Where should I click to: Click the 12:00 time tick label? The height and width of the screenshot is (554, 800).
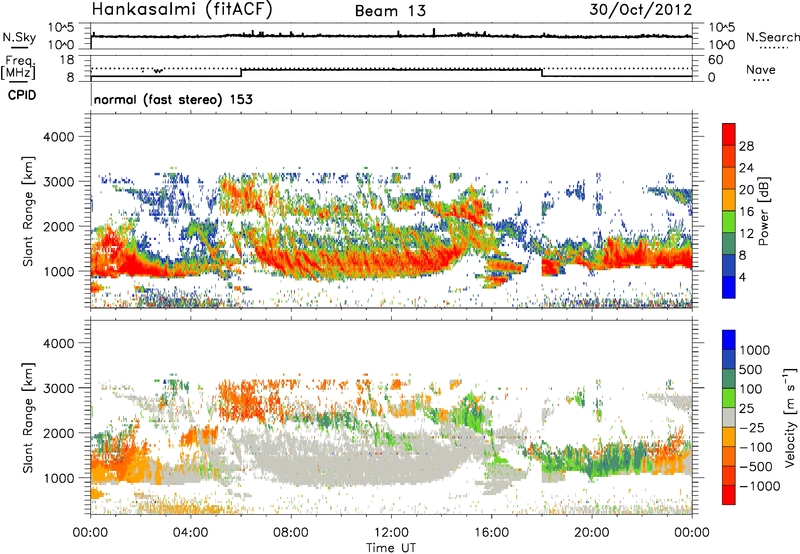click(x=391, y=533)
